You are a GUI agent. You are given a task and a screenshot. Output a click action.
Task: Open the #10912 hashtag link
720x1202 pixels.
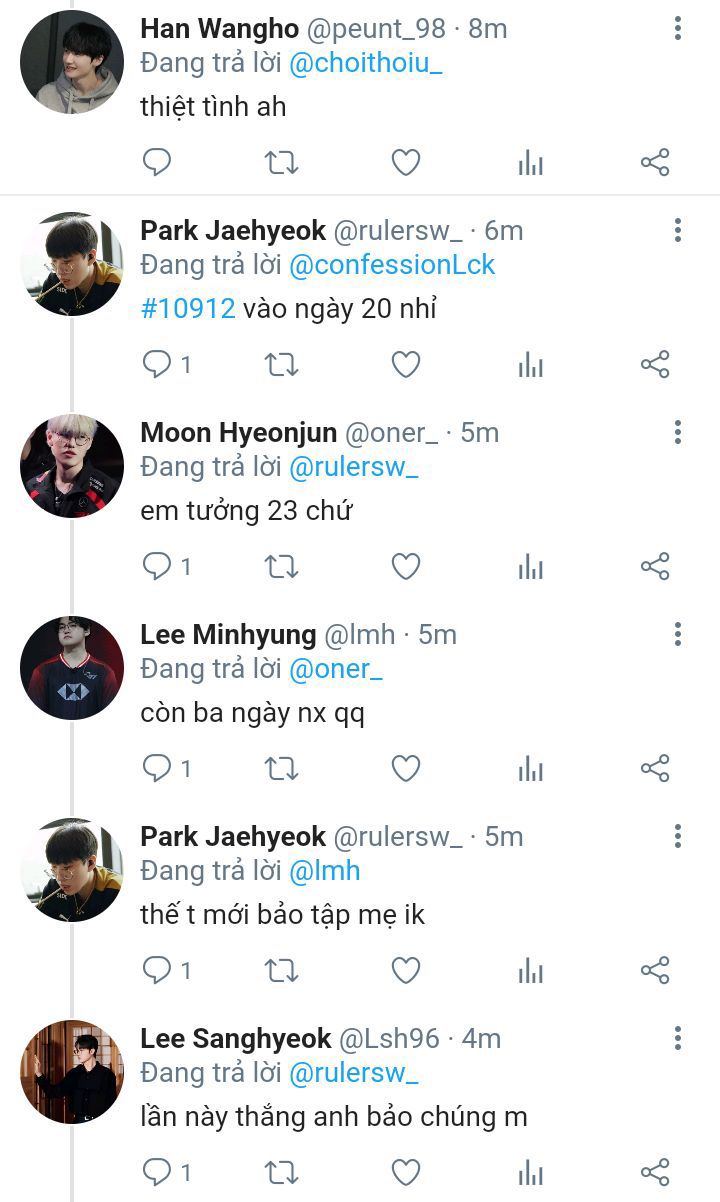click(188, 309)
